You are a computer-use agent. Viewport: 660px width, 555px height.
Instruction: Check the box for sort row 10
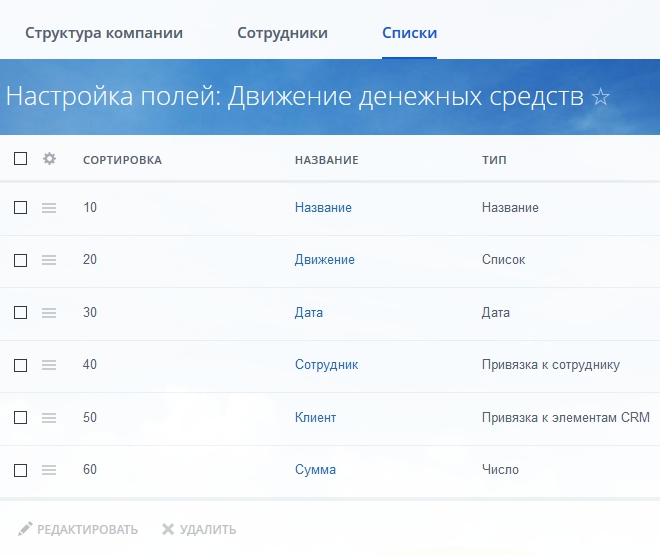pyautogui.click(x=20, y=208)
